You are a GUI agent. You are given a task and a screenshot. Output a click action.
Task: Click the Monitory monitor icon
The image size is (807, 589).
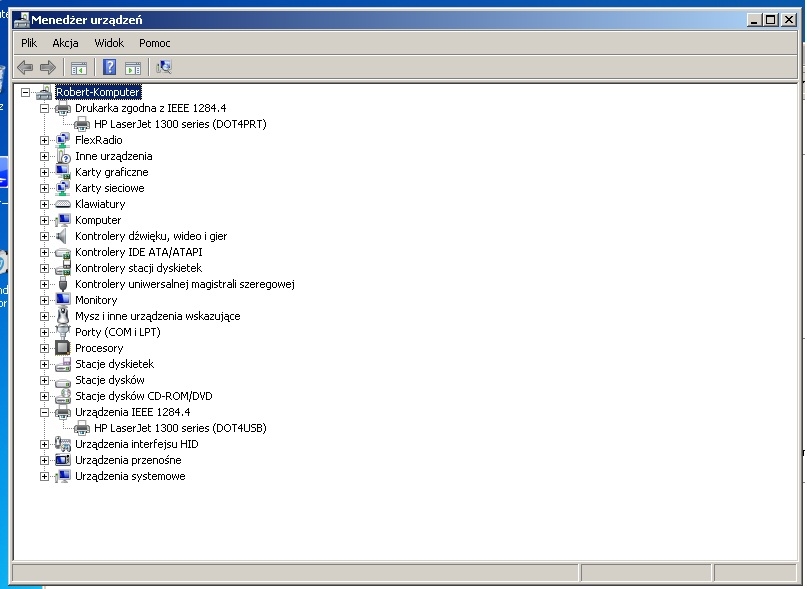tap(63, 300)
